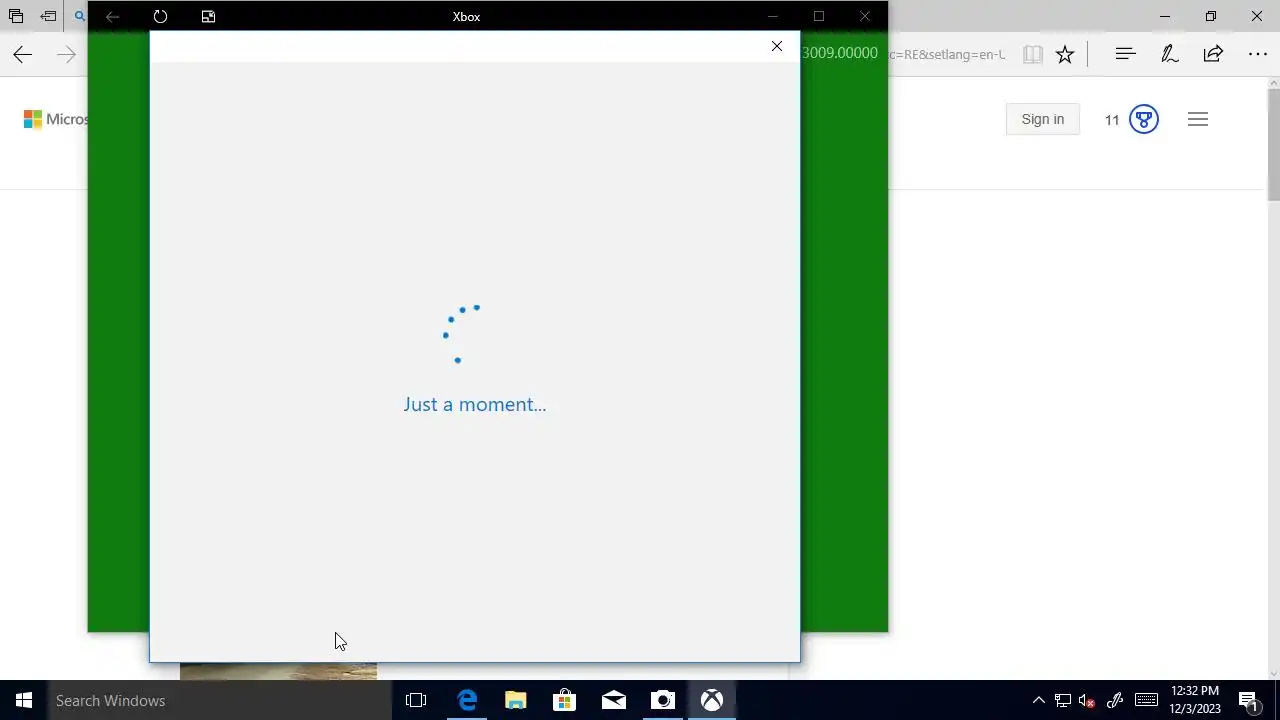Open the Edge Hub lines icon
This screenshot has width=1280, height=720.
pyautogui.click(x=1125, y=54)
